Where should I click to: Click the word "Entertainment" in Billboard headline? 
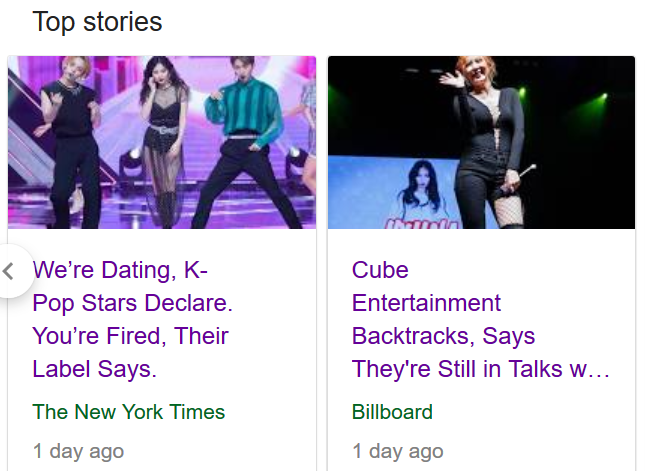pyautogui.click(x=426, y=303)
